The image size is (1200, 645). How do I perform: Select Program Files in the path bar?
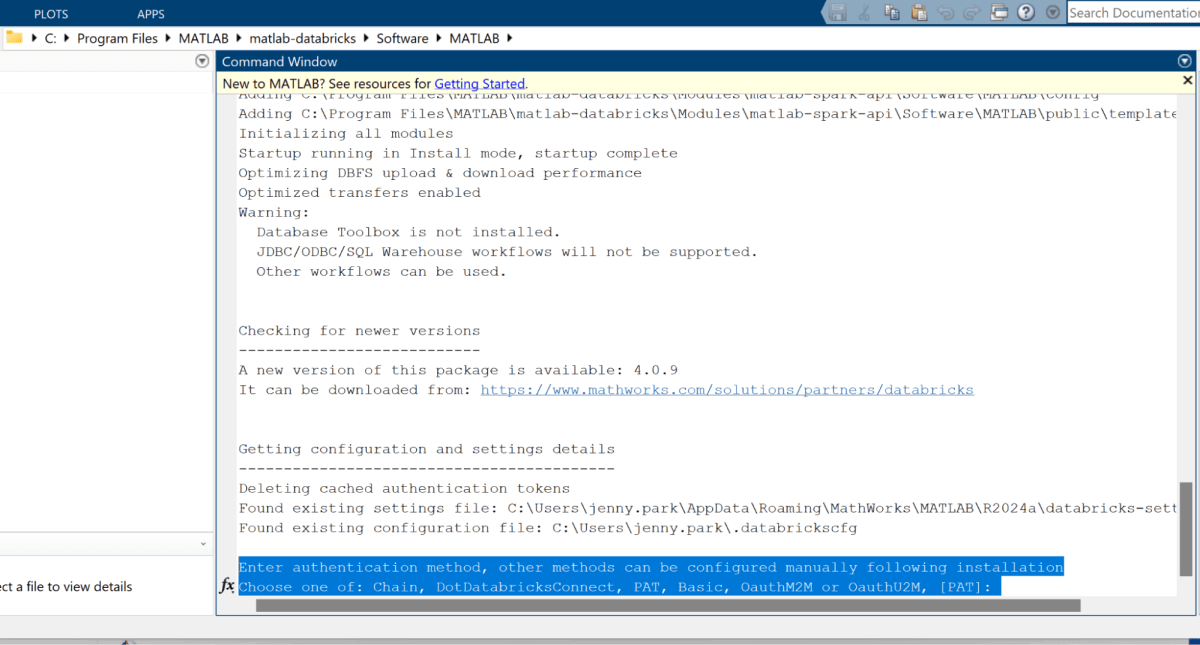117,38
